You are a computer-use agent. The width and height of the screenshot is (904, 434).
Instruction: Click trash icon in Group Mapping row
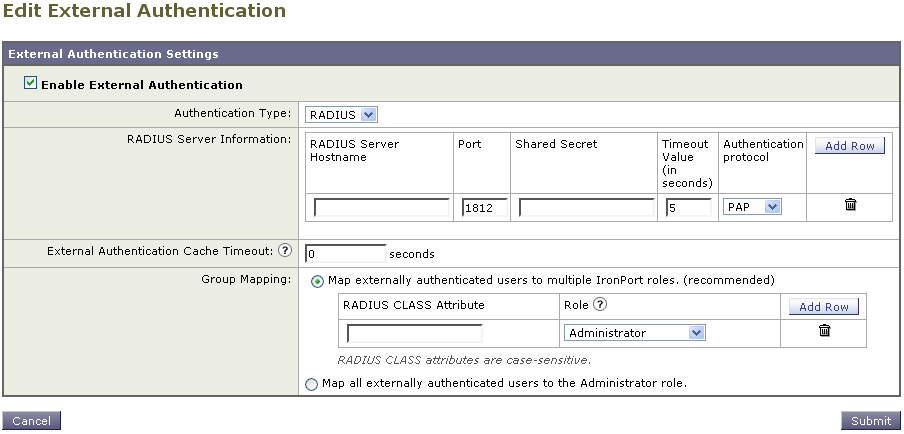[x=824, y=331]
